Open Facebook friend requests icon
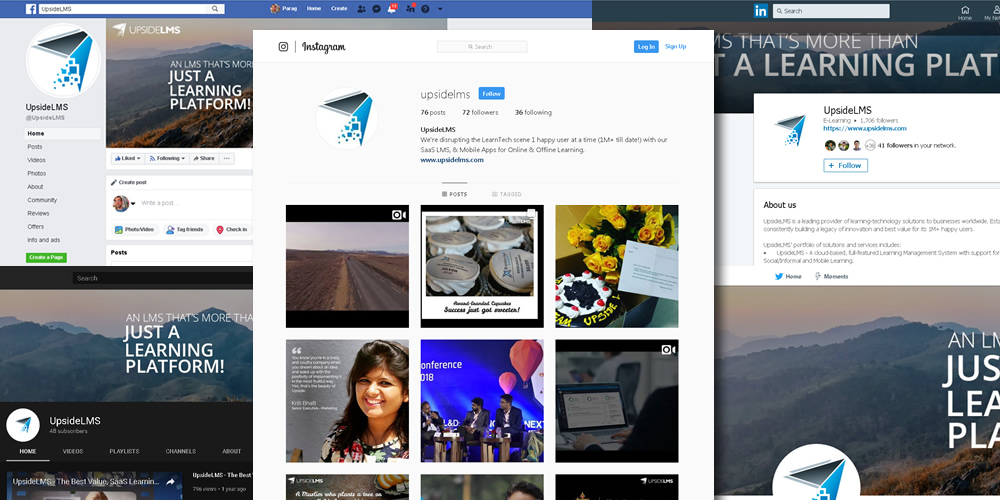The image size is (1000, 500). 362,9
